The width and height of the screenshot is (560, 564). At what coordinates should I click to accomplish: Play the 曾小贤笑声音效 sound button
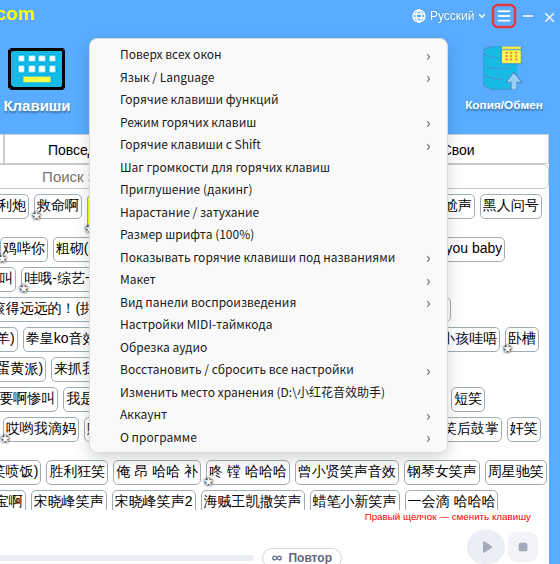tap(347, 472)
